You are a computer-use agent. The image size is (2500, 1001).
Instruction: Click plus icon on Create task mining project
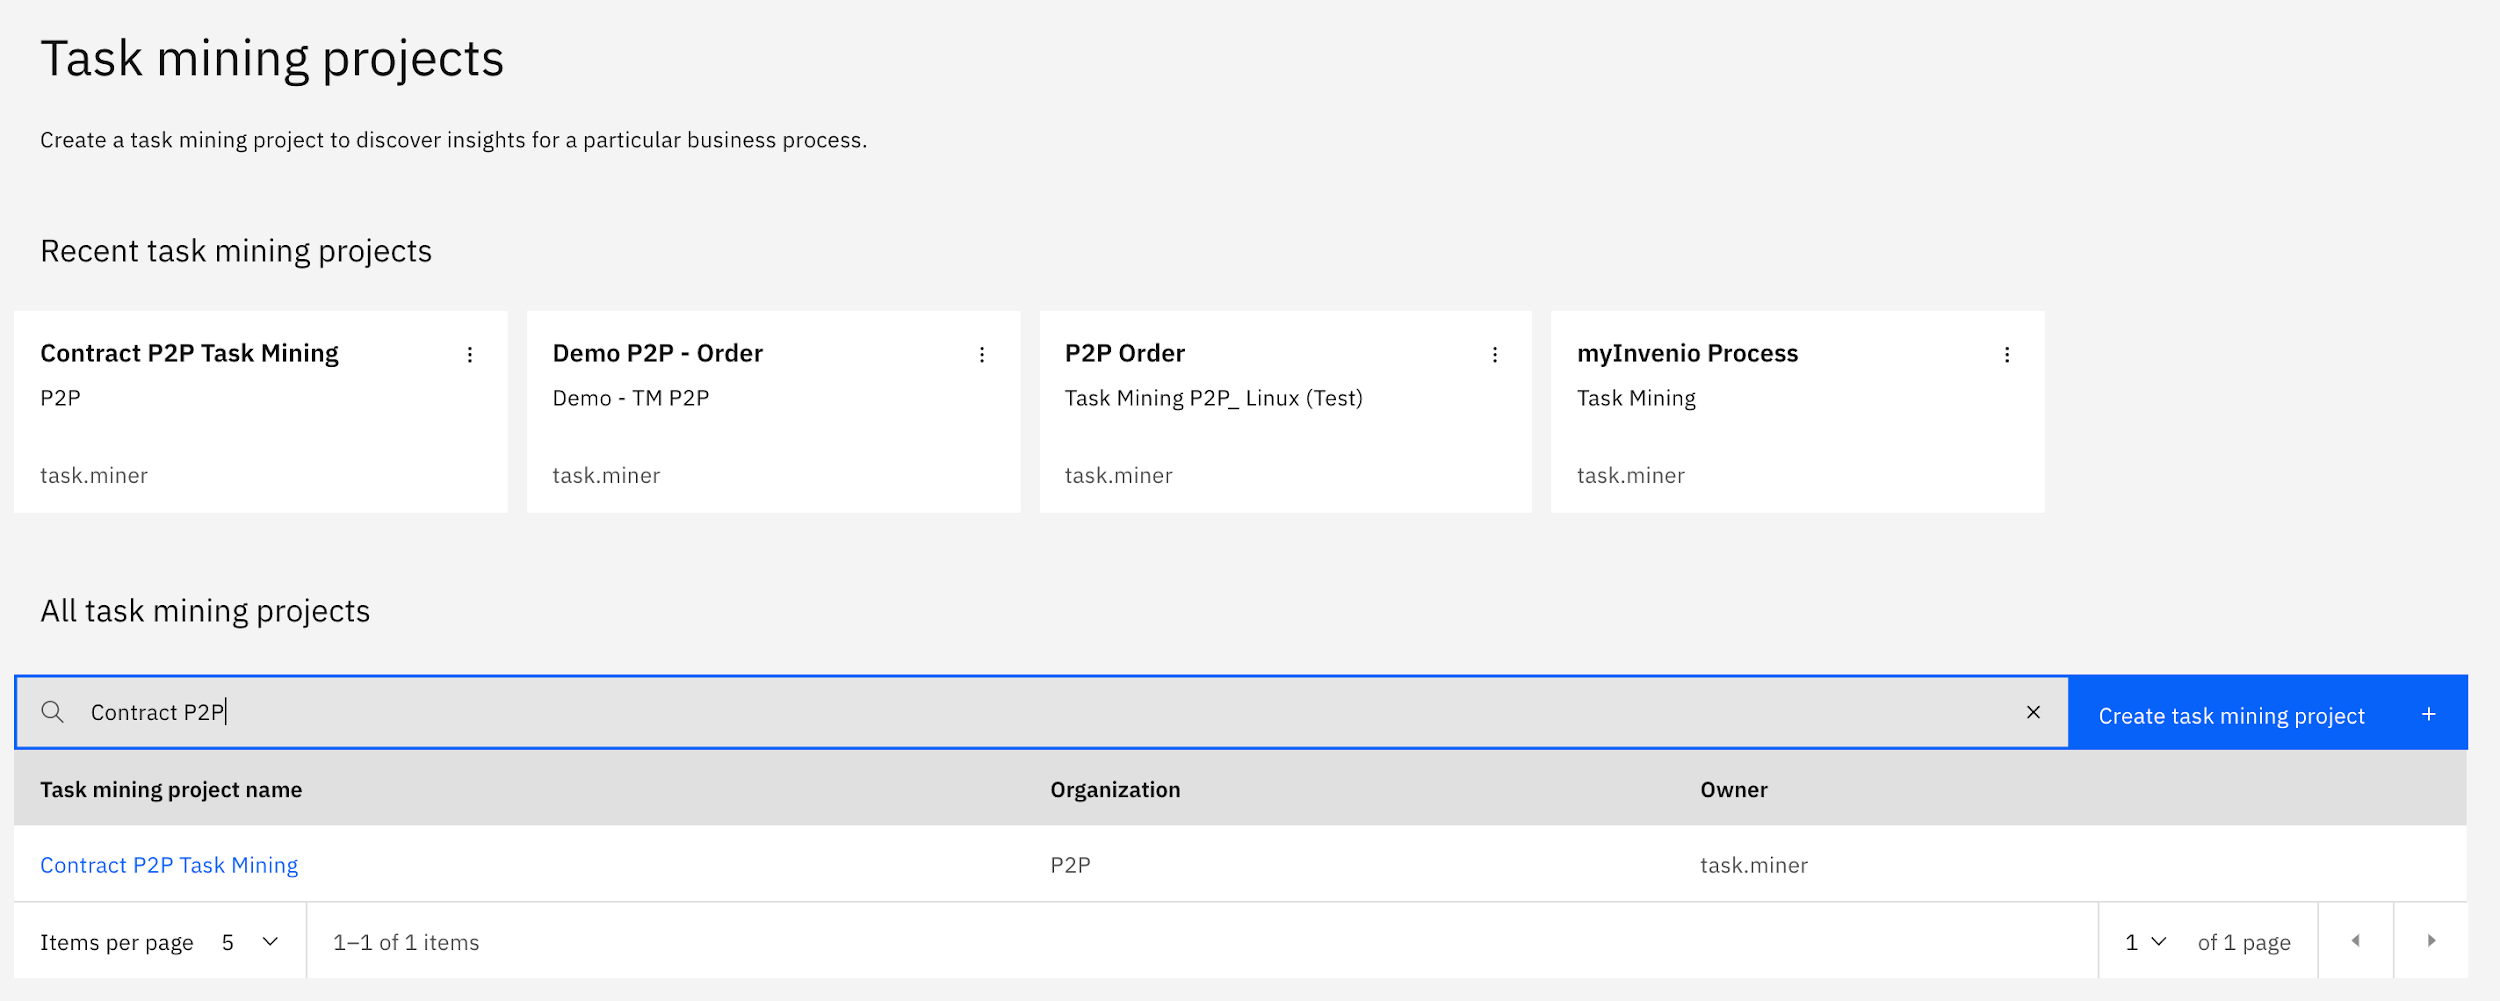pos(2428,714)
